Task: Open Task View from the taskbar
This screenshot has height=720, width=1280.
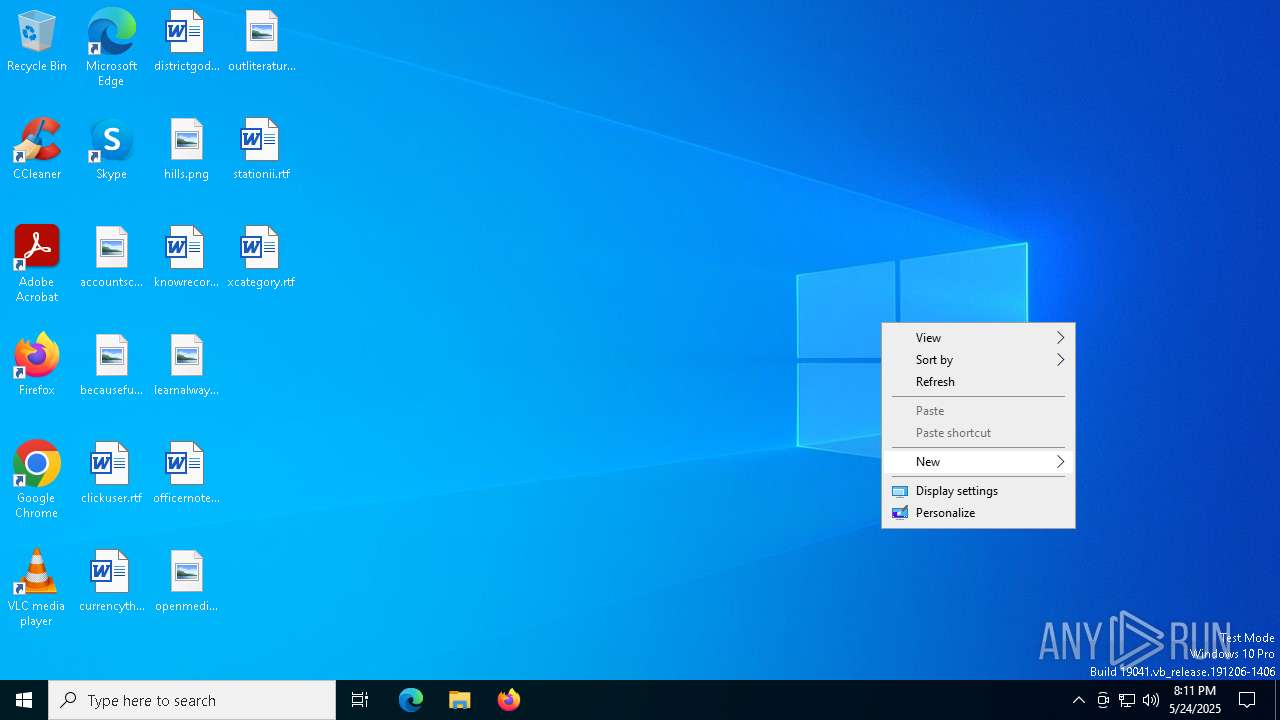Action: click(360, 700)
